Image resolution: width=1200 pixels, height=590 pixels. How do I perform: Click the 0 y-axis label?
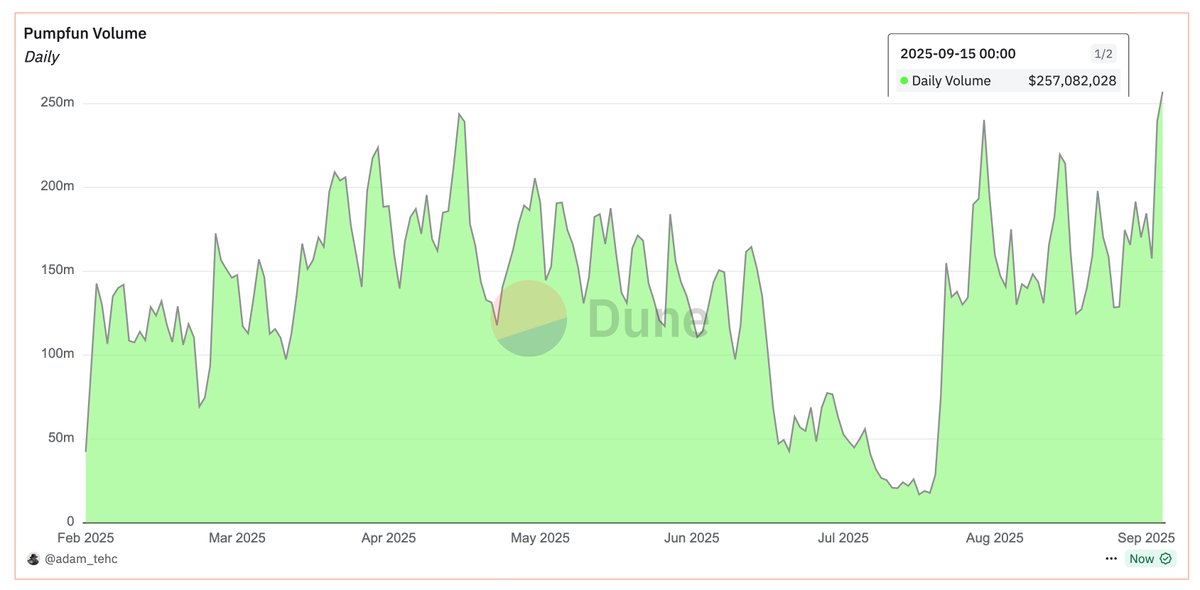71,522
